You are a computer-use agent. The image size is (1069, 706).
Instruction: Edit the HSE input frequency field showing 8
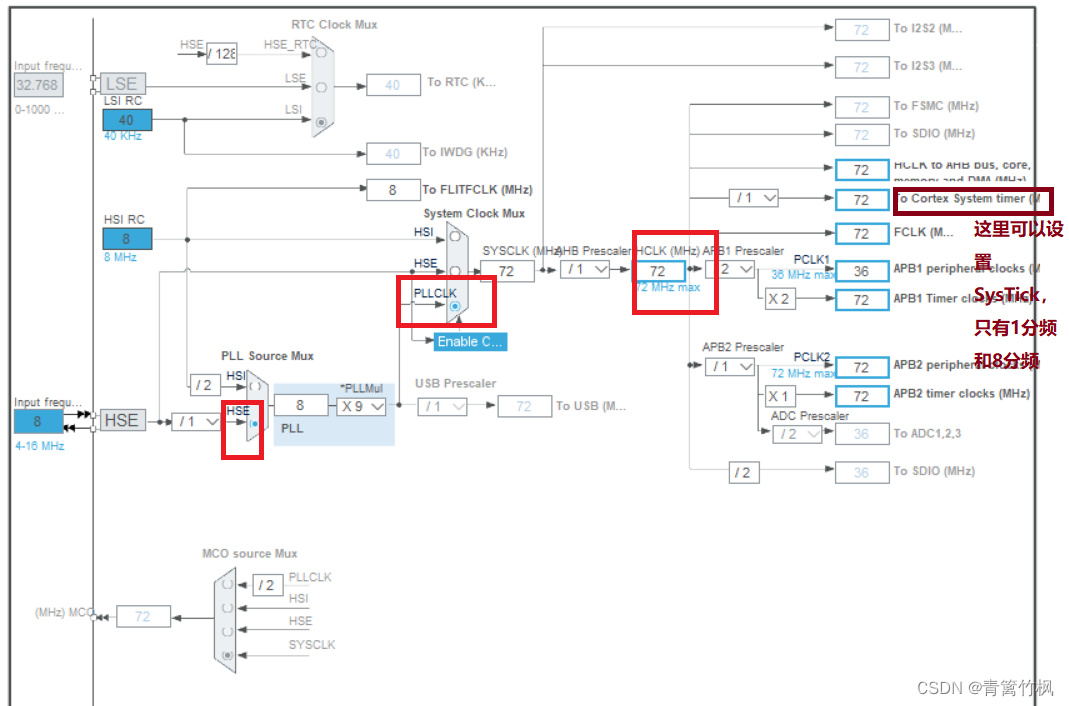pyautogui.click(x=37, y=421)
